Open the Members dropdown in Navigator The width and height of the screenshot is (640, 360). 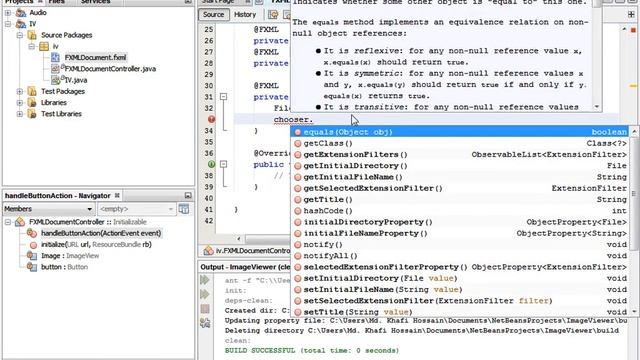[x=48, y=209]
